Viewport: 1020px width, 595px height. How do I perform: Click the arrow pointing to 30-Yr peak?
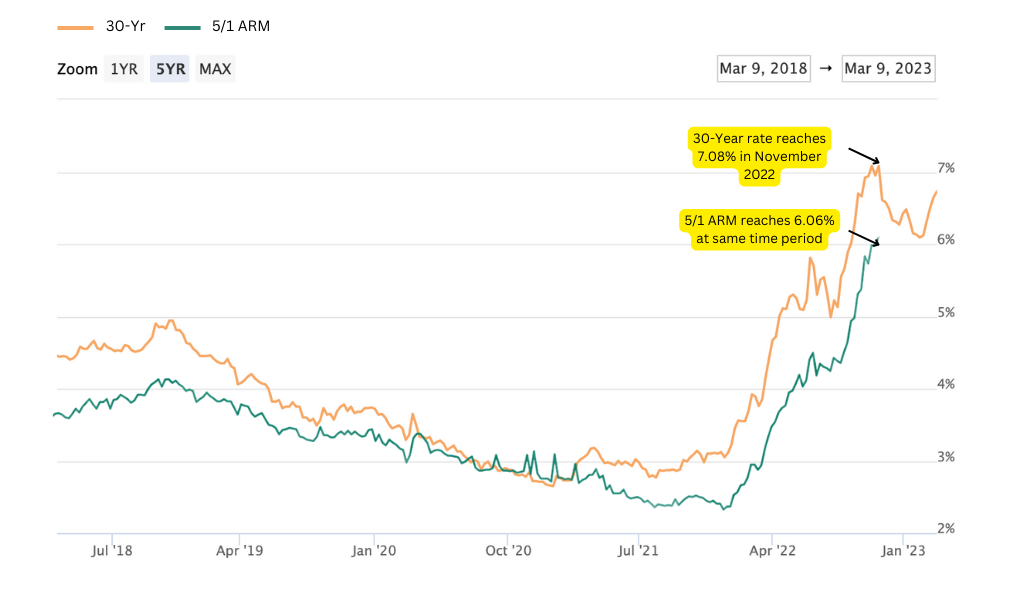[x=863, y=155]
